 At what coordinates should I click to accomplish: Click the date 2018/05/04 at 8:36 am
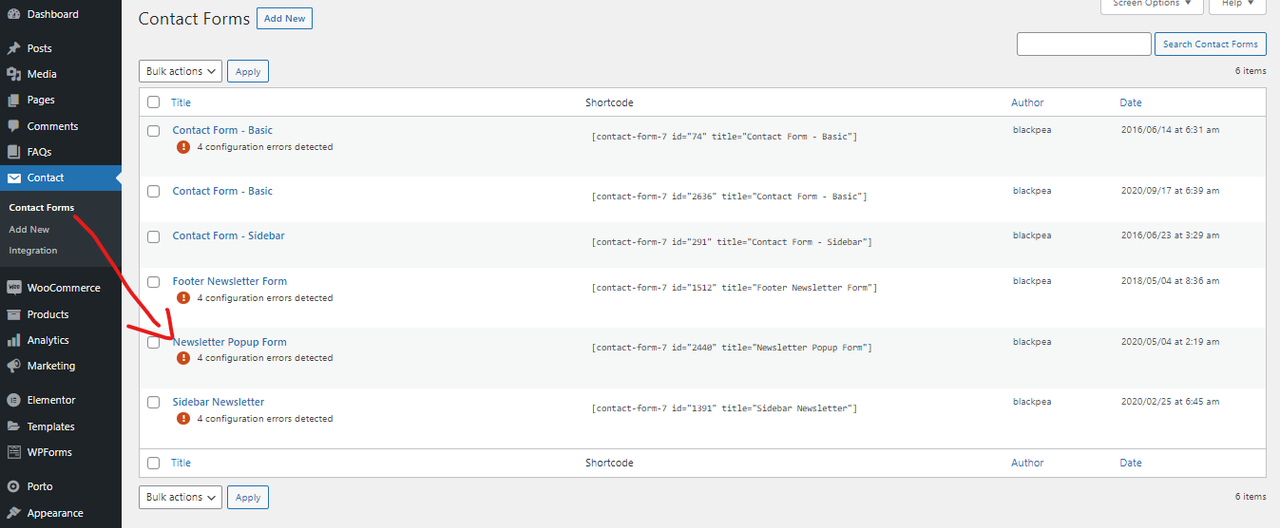point(1170,281)
